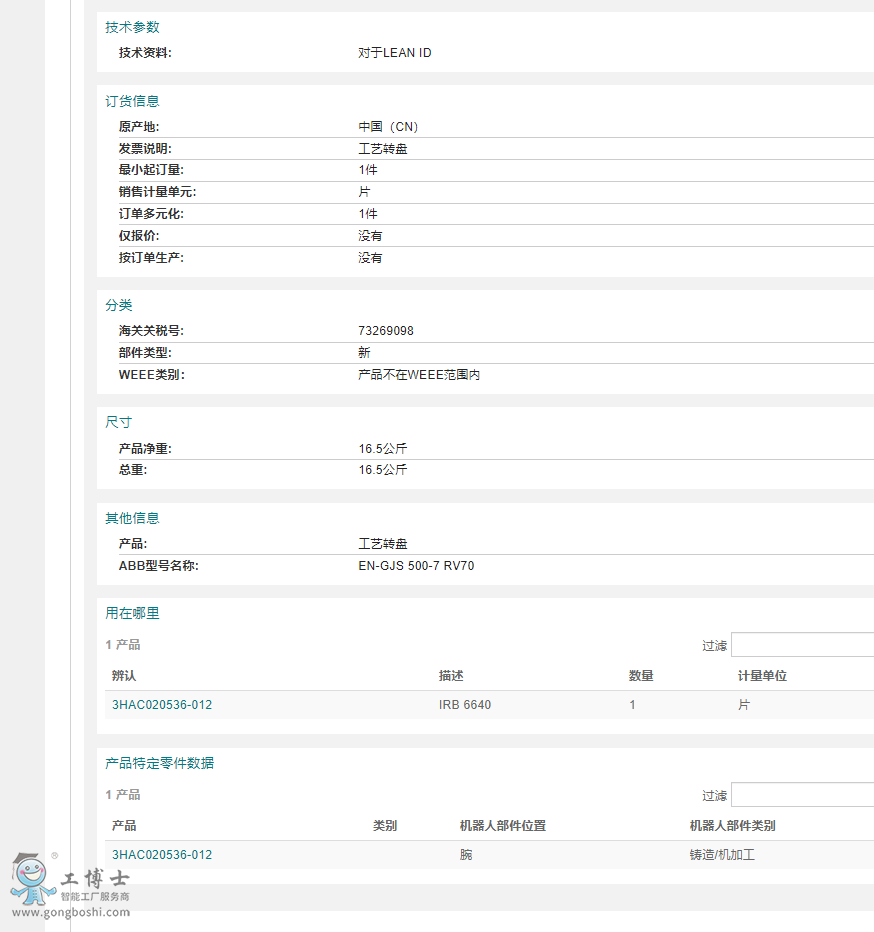Select the 对于LEAN ID value
The width and height of the screenshot is (874, 932).
coord(395,53)
